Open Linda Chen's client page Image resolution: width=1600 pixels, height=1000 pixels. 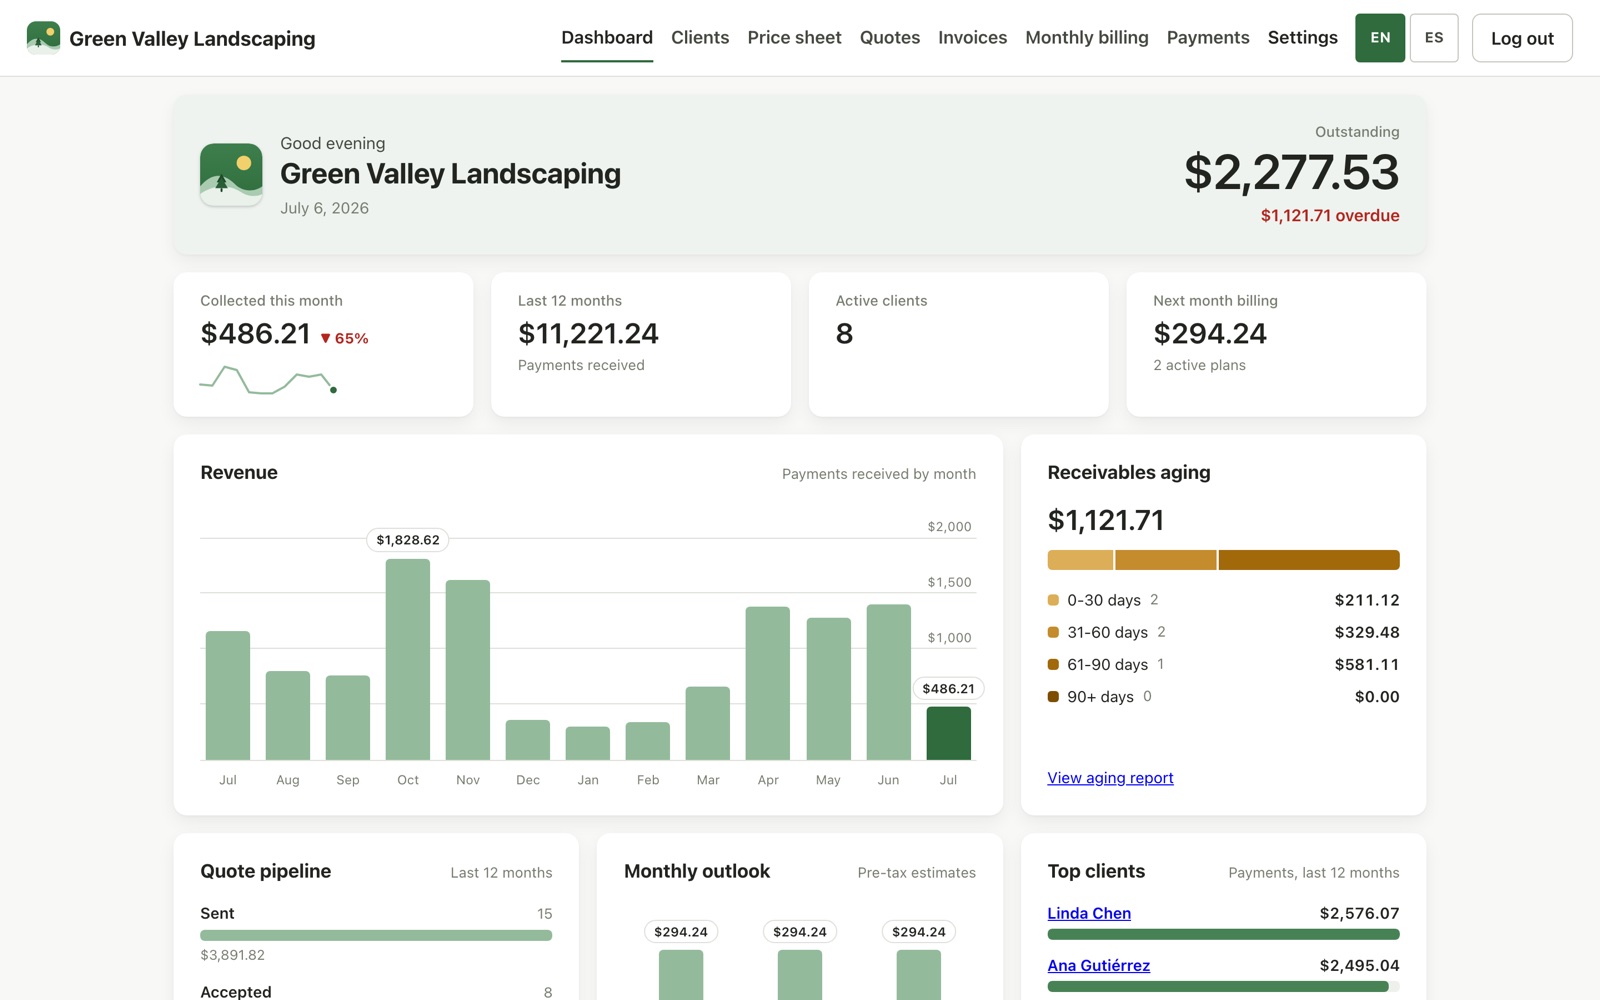click(x=1089, y=913)
